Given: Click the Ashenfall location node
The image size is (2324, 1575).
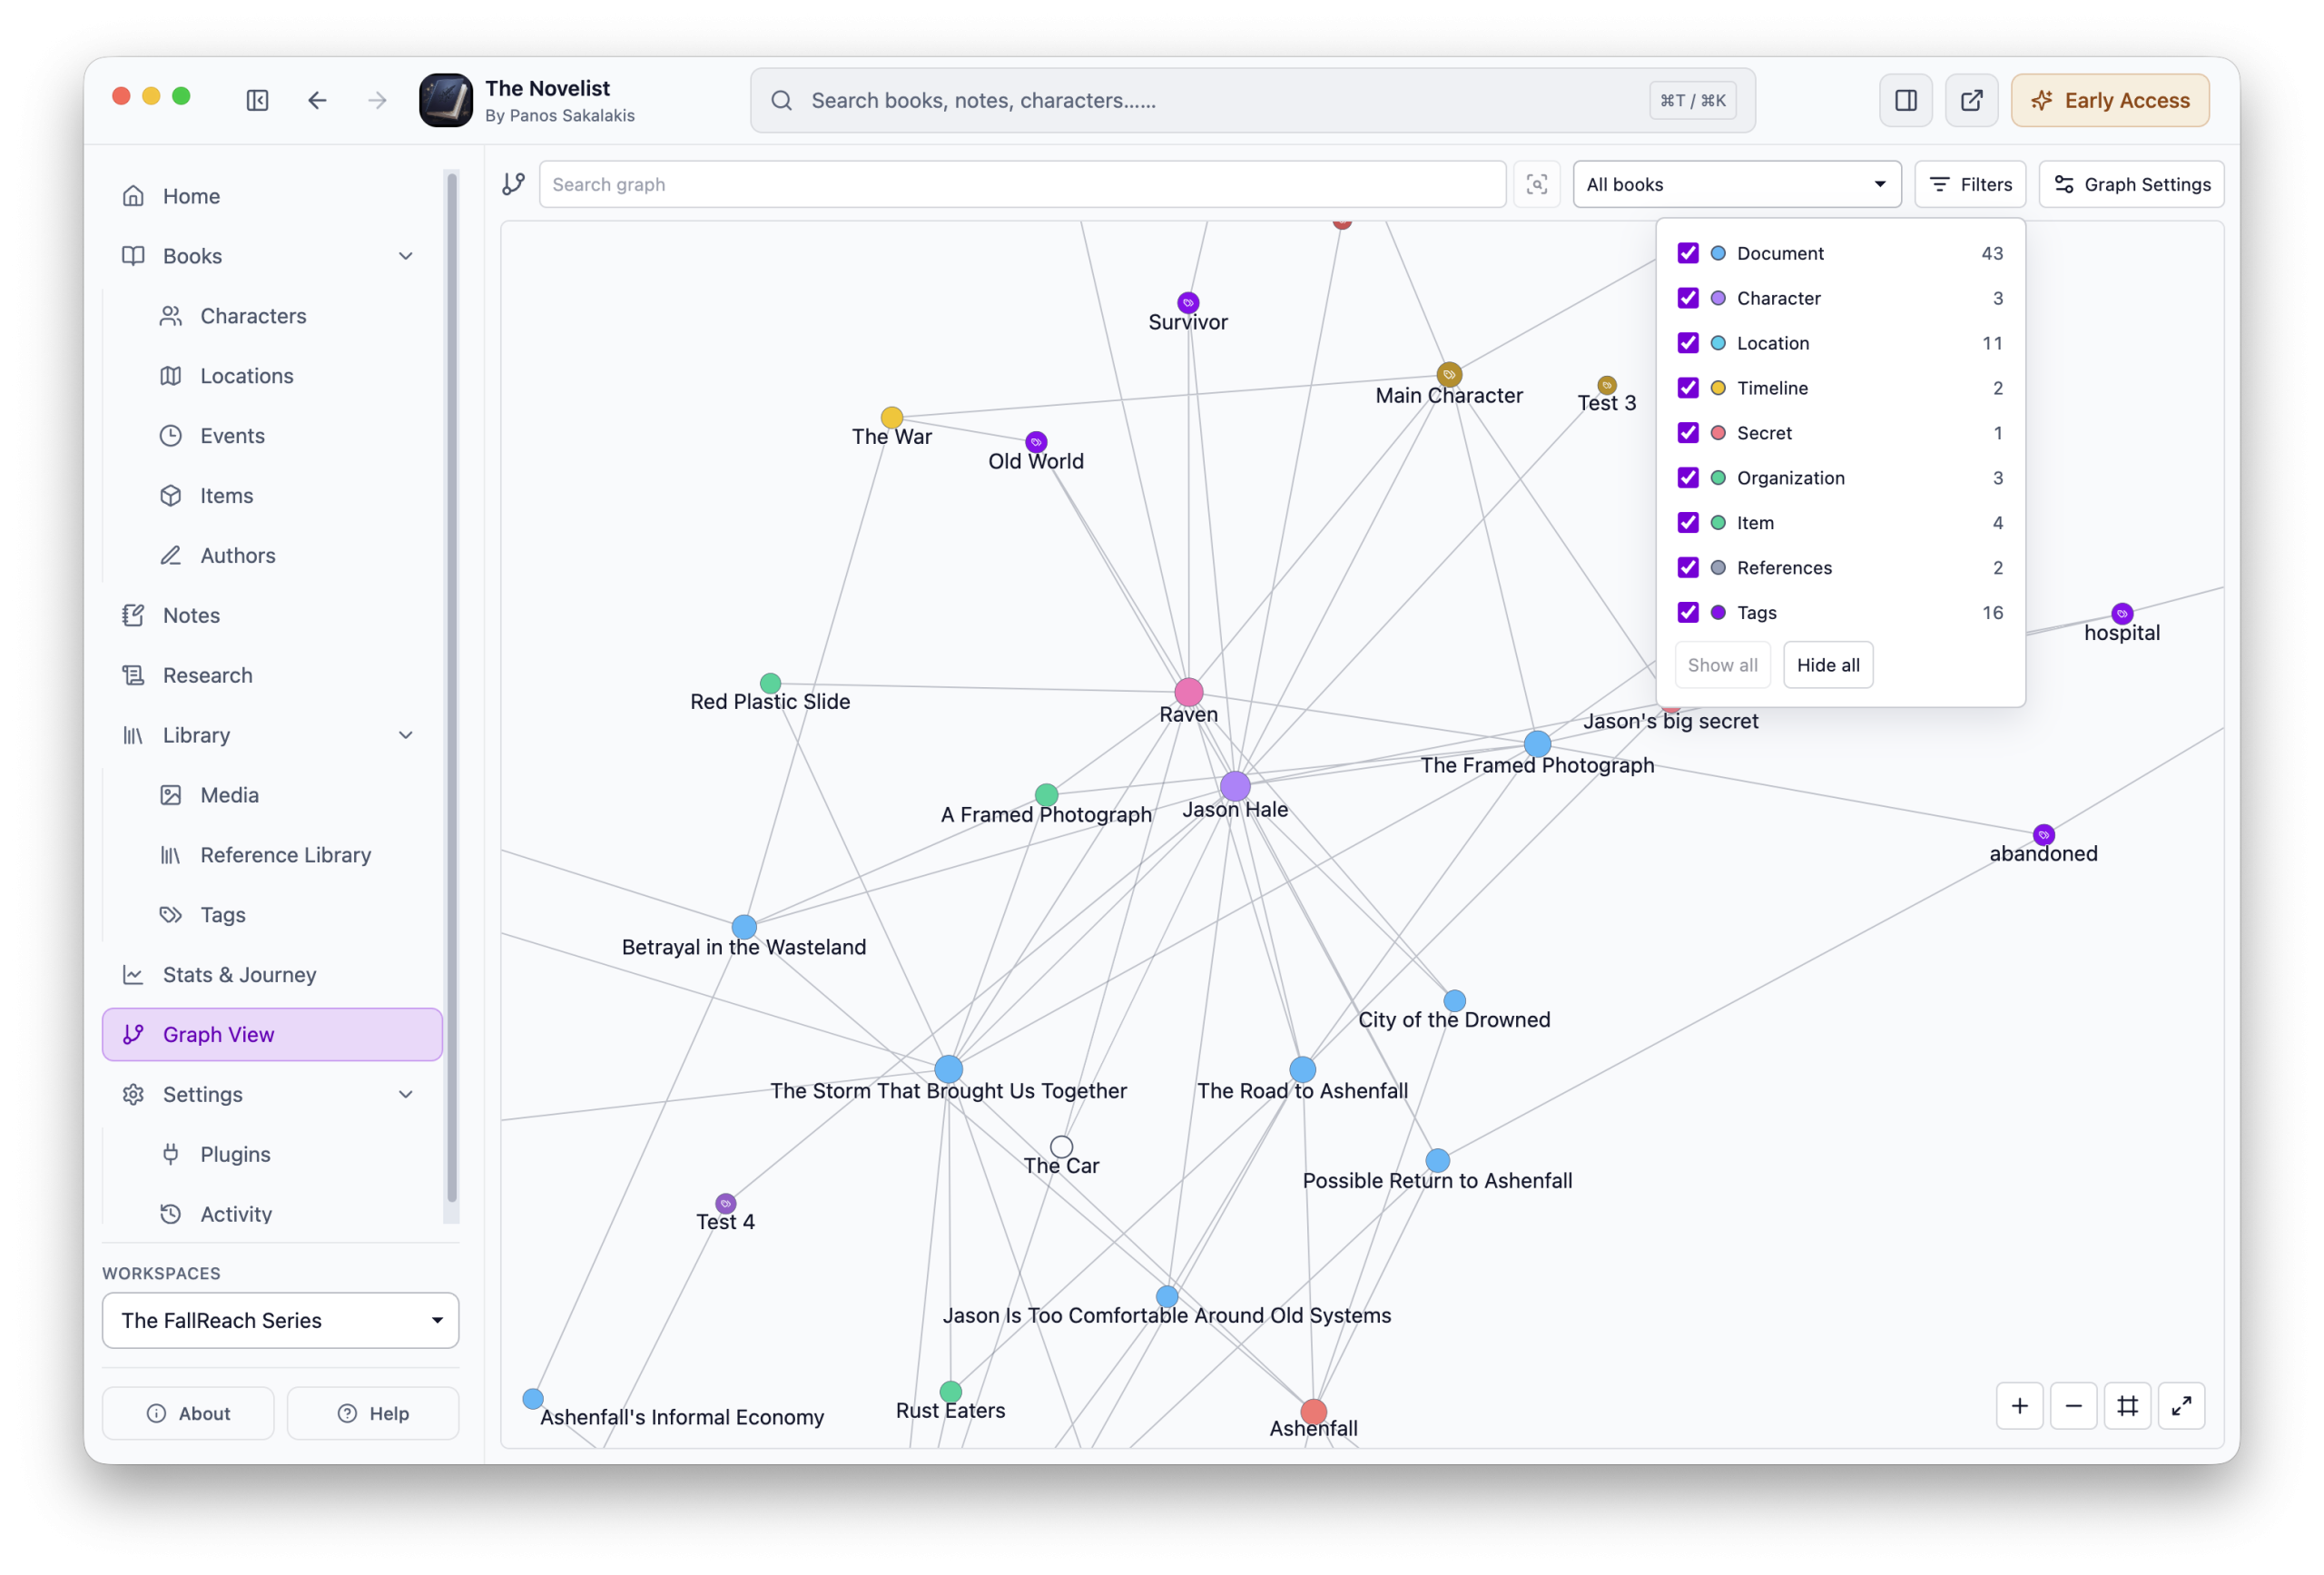Looking at the screenshot, I should pos(1313,1411).
